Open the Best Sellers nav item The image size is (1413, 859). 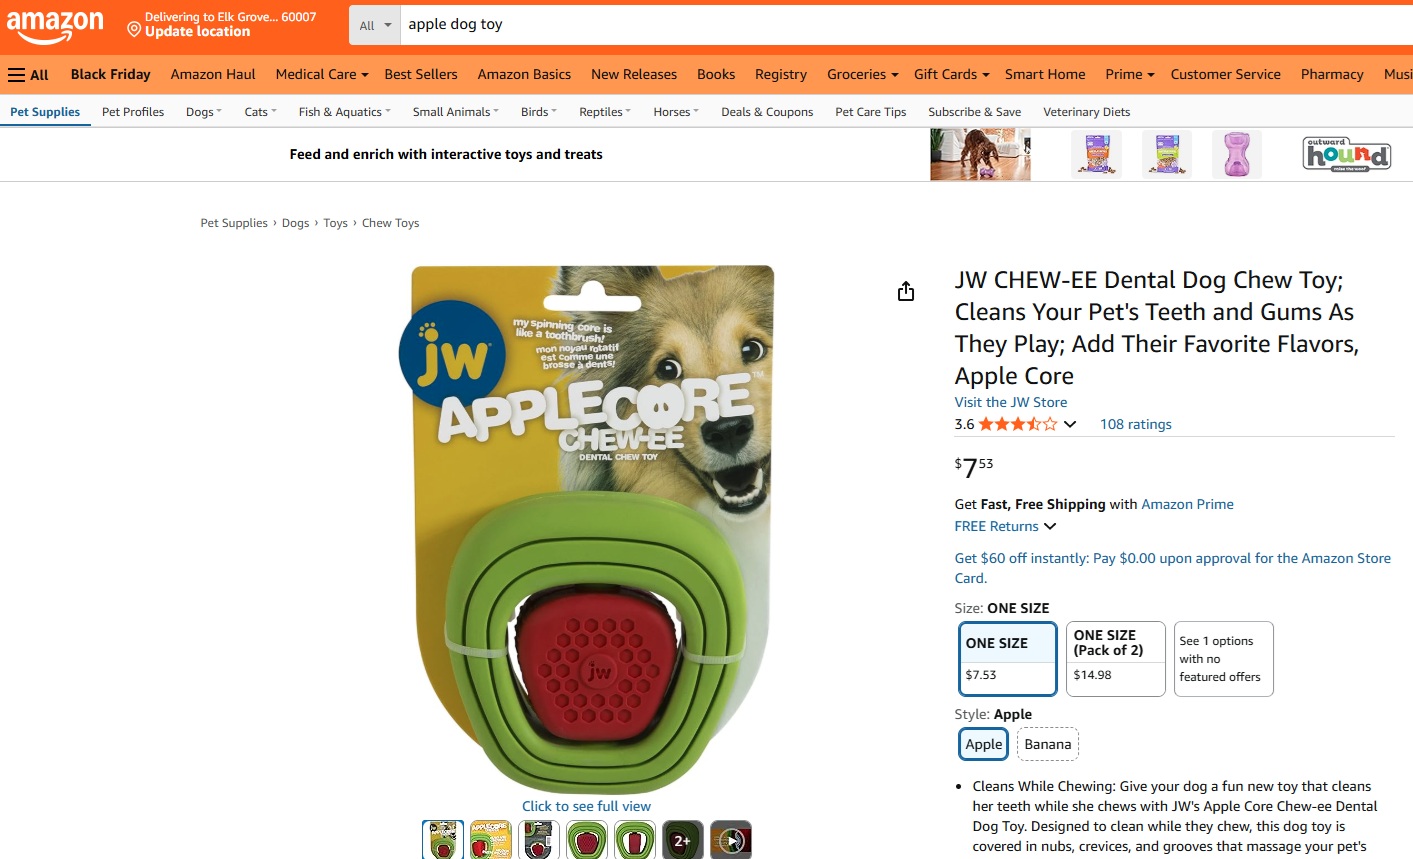(x=421, y=74)
